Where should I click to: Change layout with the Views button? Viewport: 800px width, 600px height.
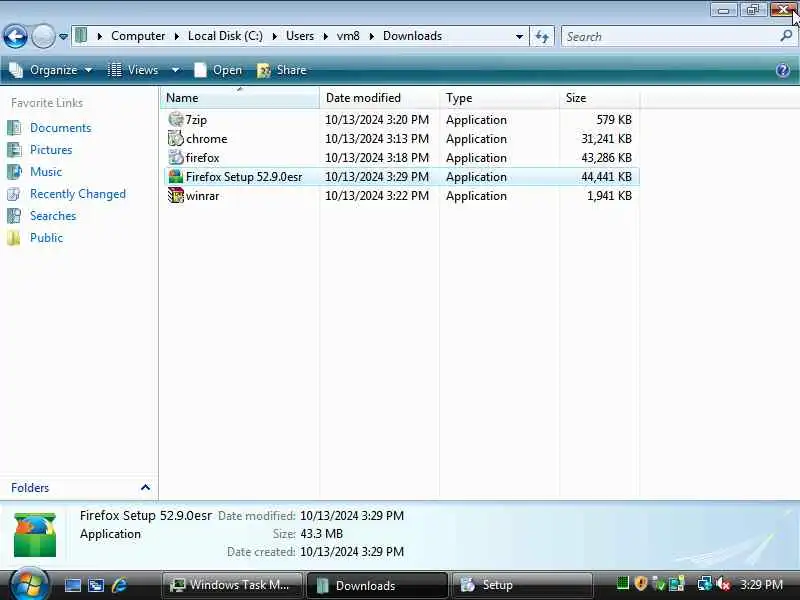(x=133, y=70)
